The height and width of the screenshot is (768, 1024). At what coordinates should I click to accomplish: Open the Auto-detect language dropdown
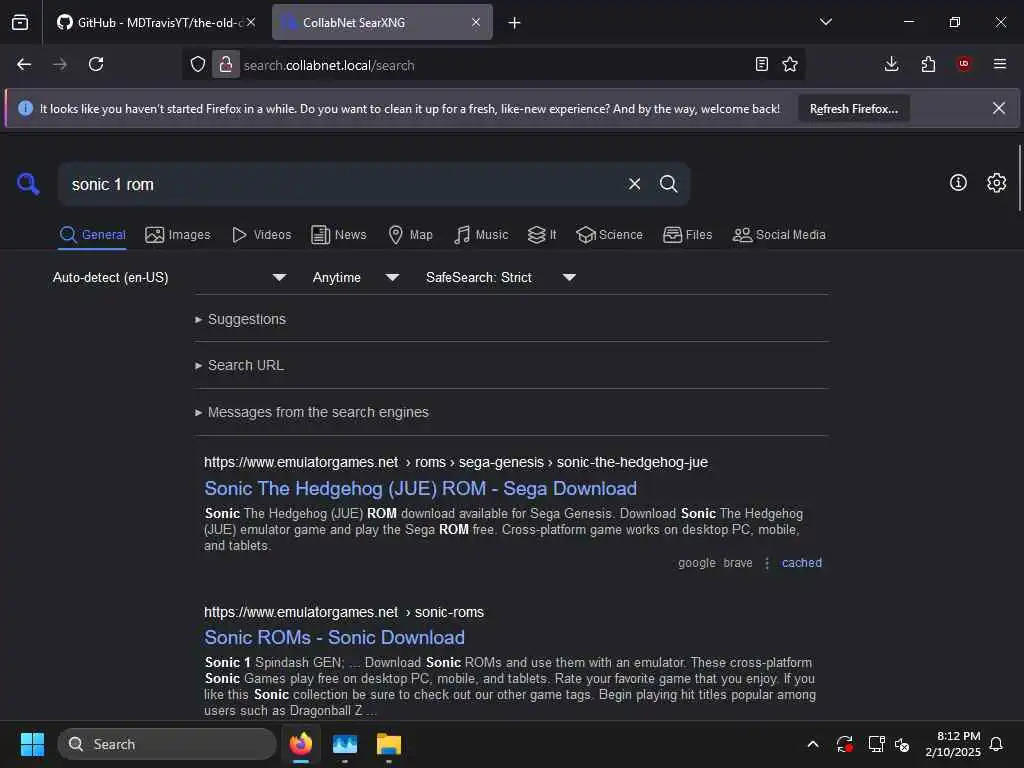(x=169, y=278)
